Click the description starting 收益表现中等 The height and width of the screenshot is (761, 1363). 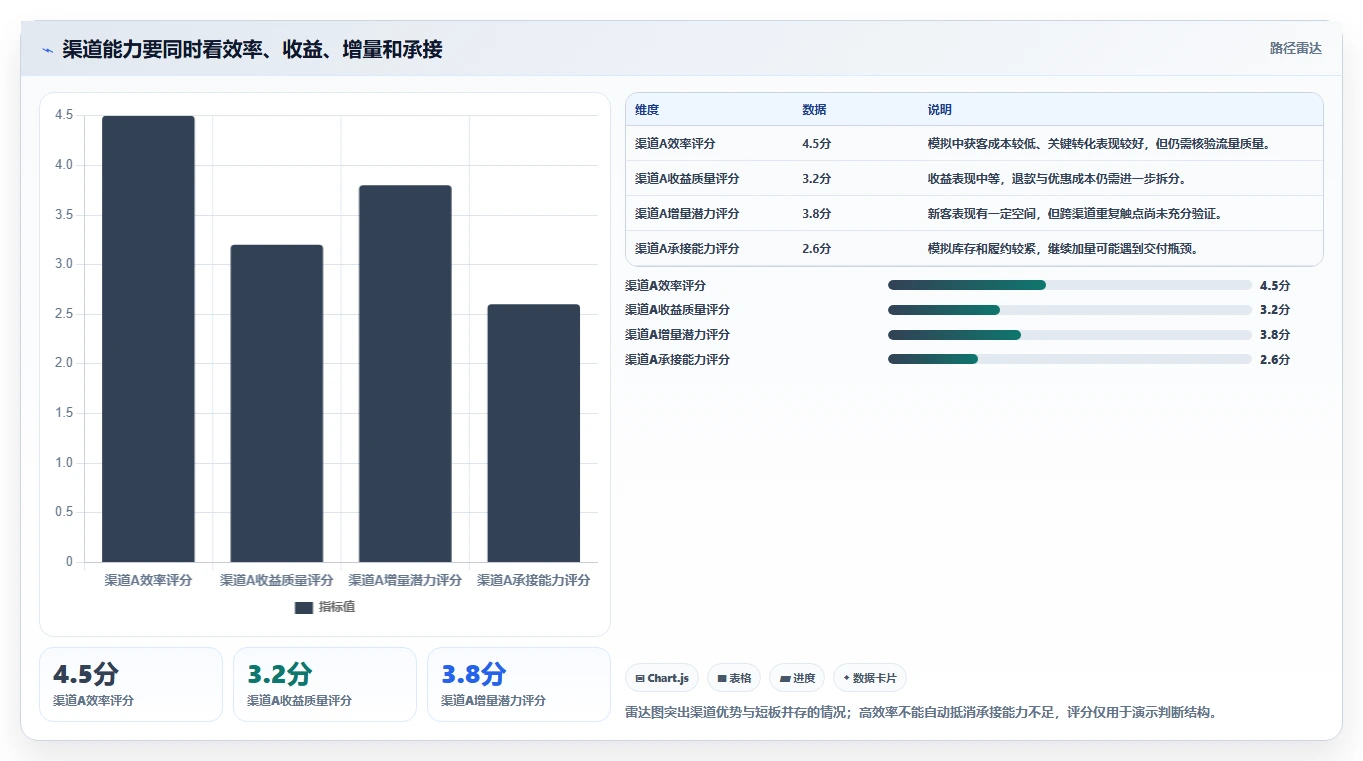pyautogui.click(x=1057, y=179)
